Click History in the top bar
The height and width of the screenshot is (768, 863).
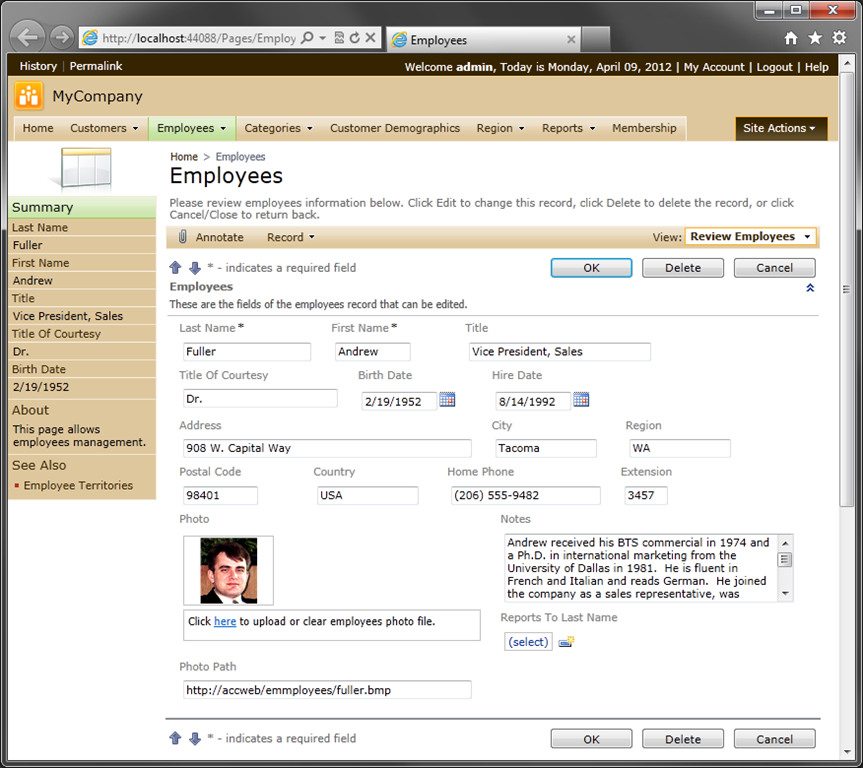[38, 66]
